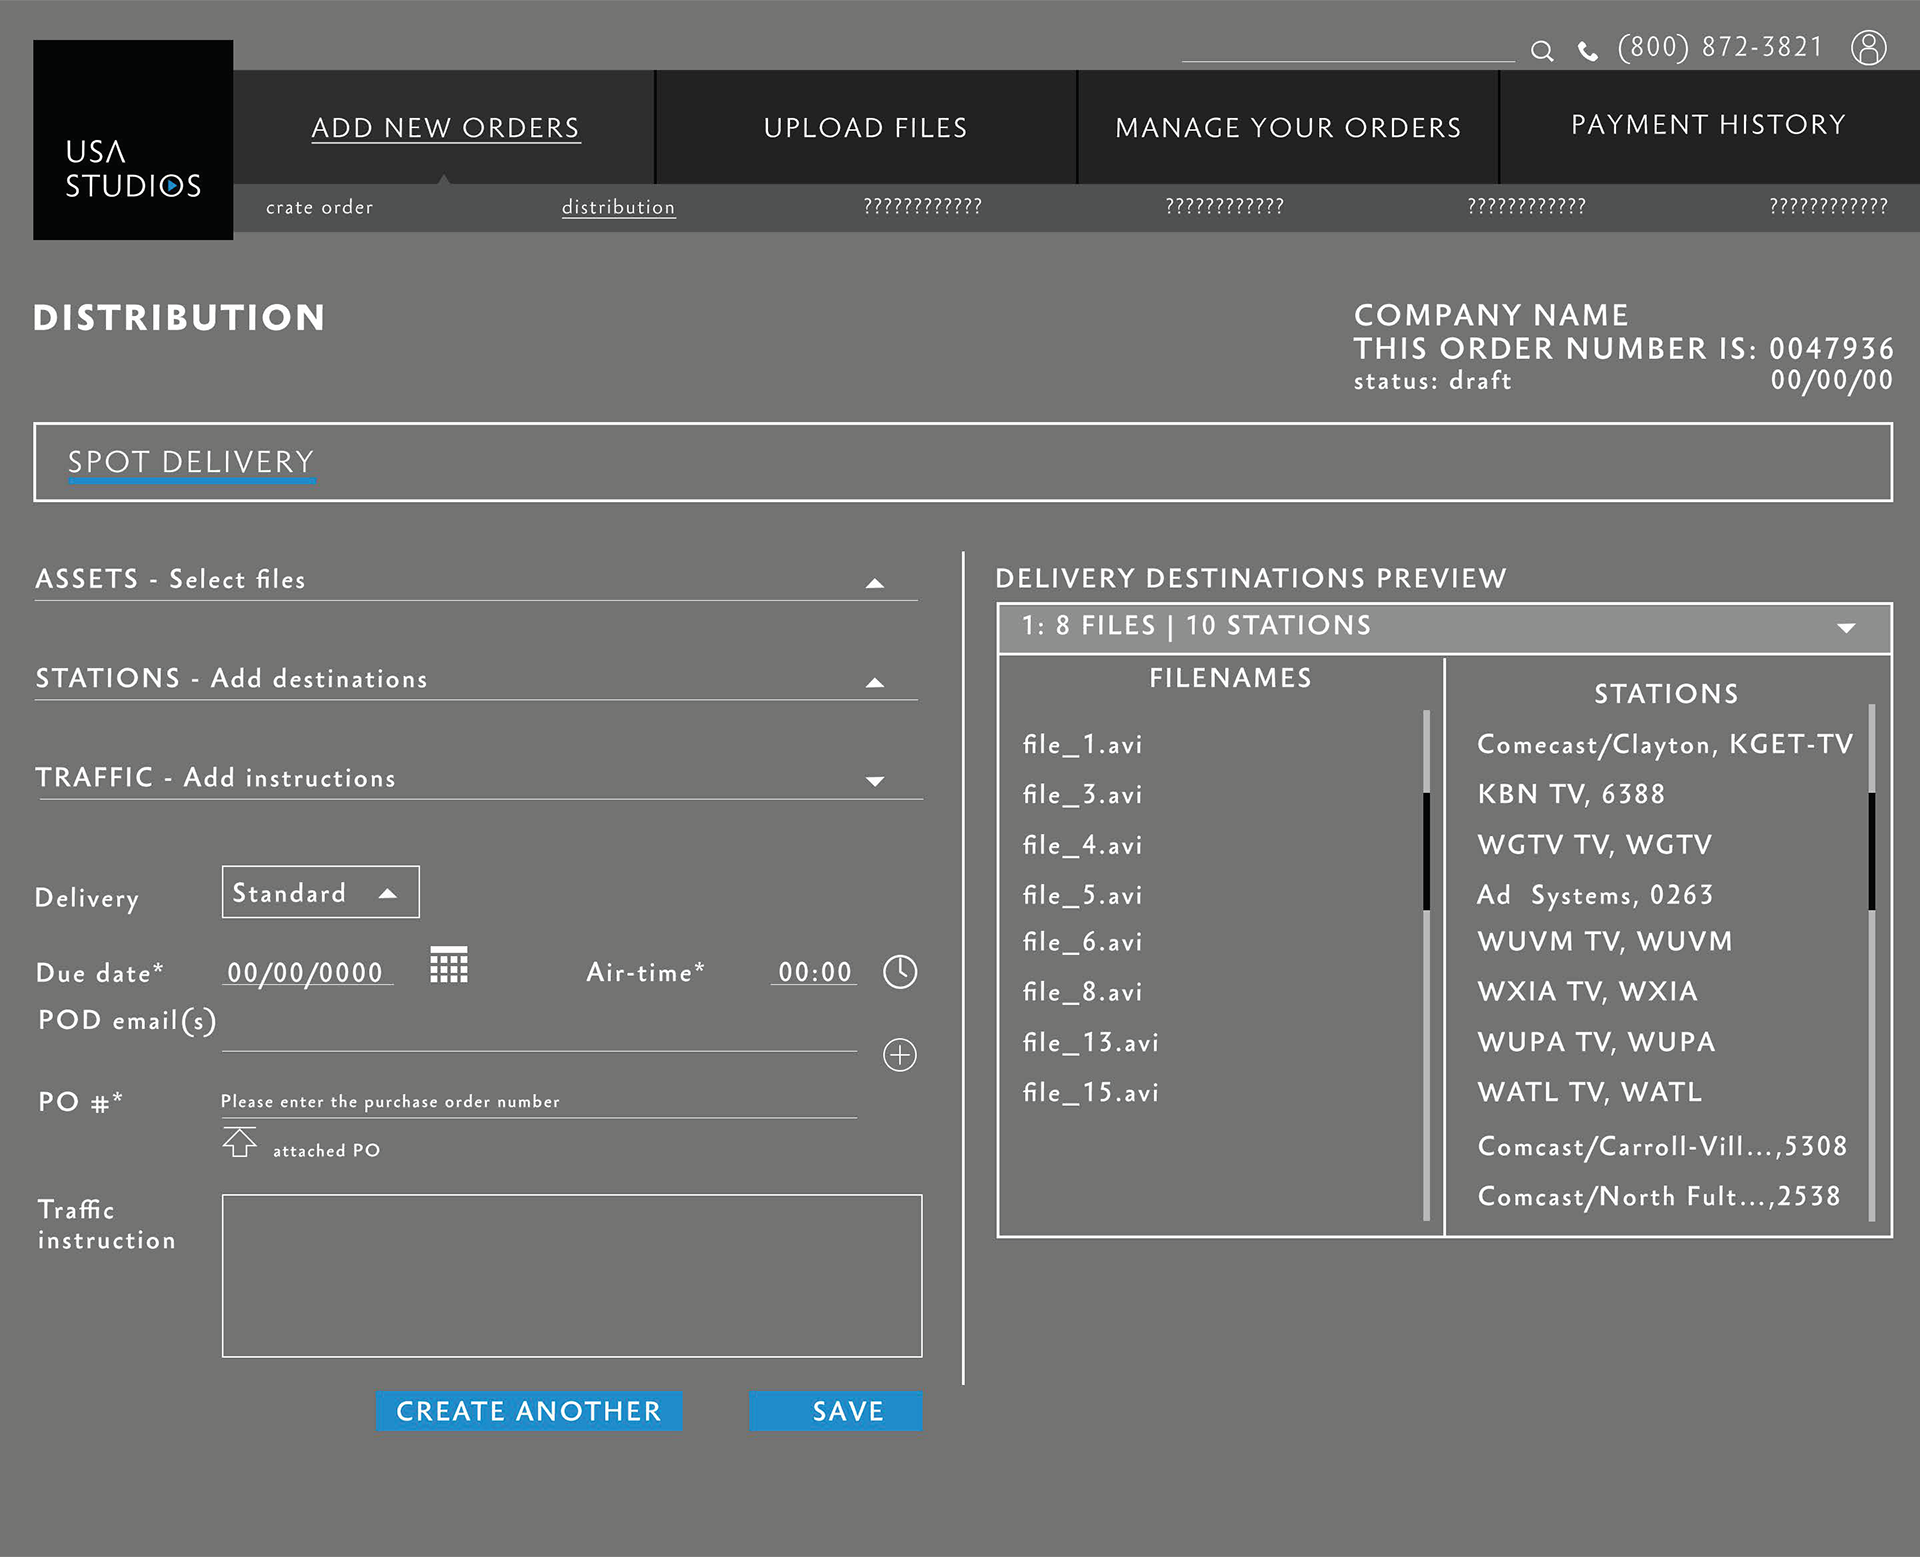The width and height of the screenshot is (1920, 1557).
Task: Open the due date calendar picker
Action: click(x=449, y=965)
